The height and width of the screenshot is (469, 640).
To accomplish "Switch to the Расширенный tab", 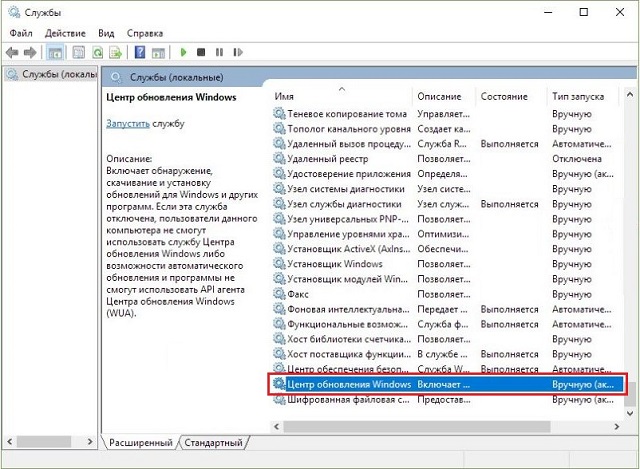I will (140, 442).
